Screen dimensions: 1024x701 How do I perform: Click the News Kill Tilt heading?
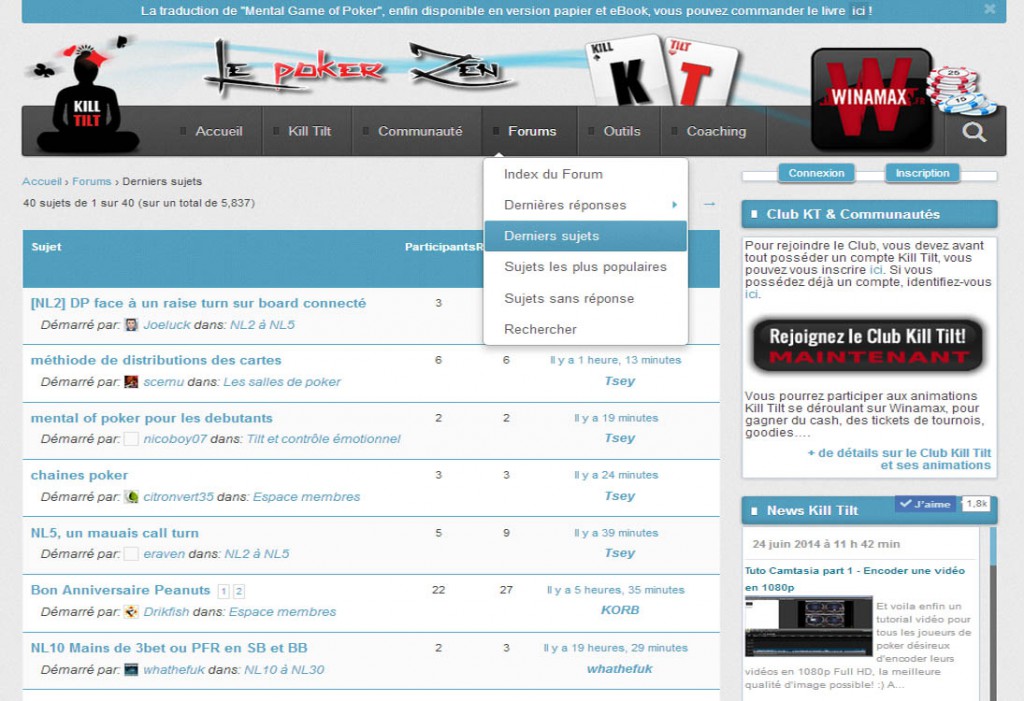(x=812, y=511)
